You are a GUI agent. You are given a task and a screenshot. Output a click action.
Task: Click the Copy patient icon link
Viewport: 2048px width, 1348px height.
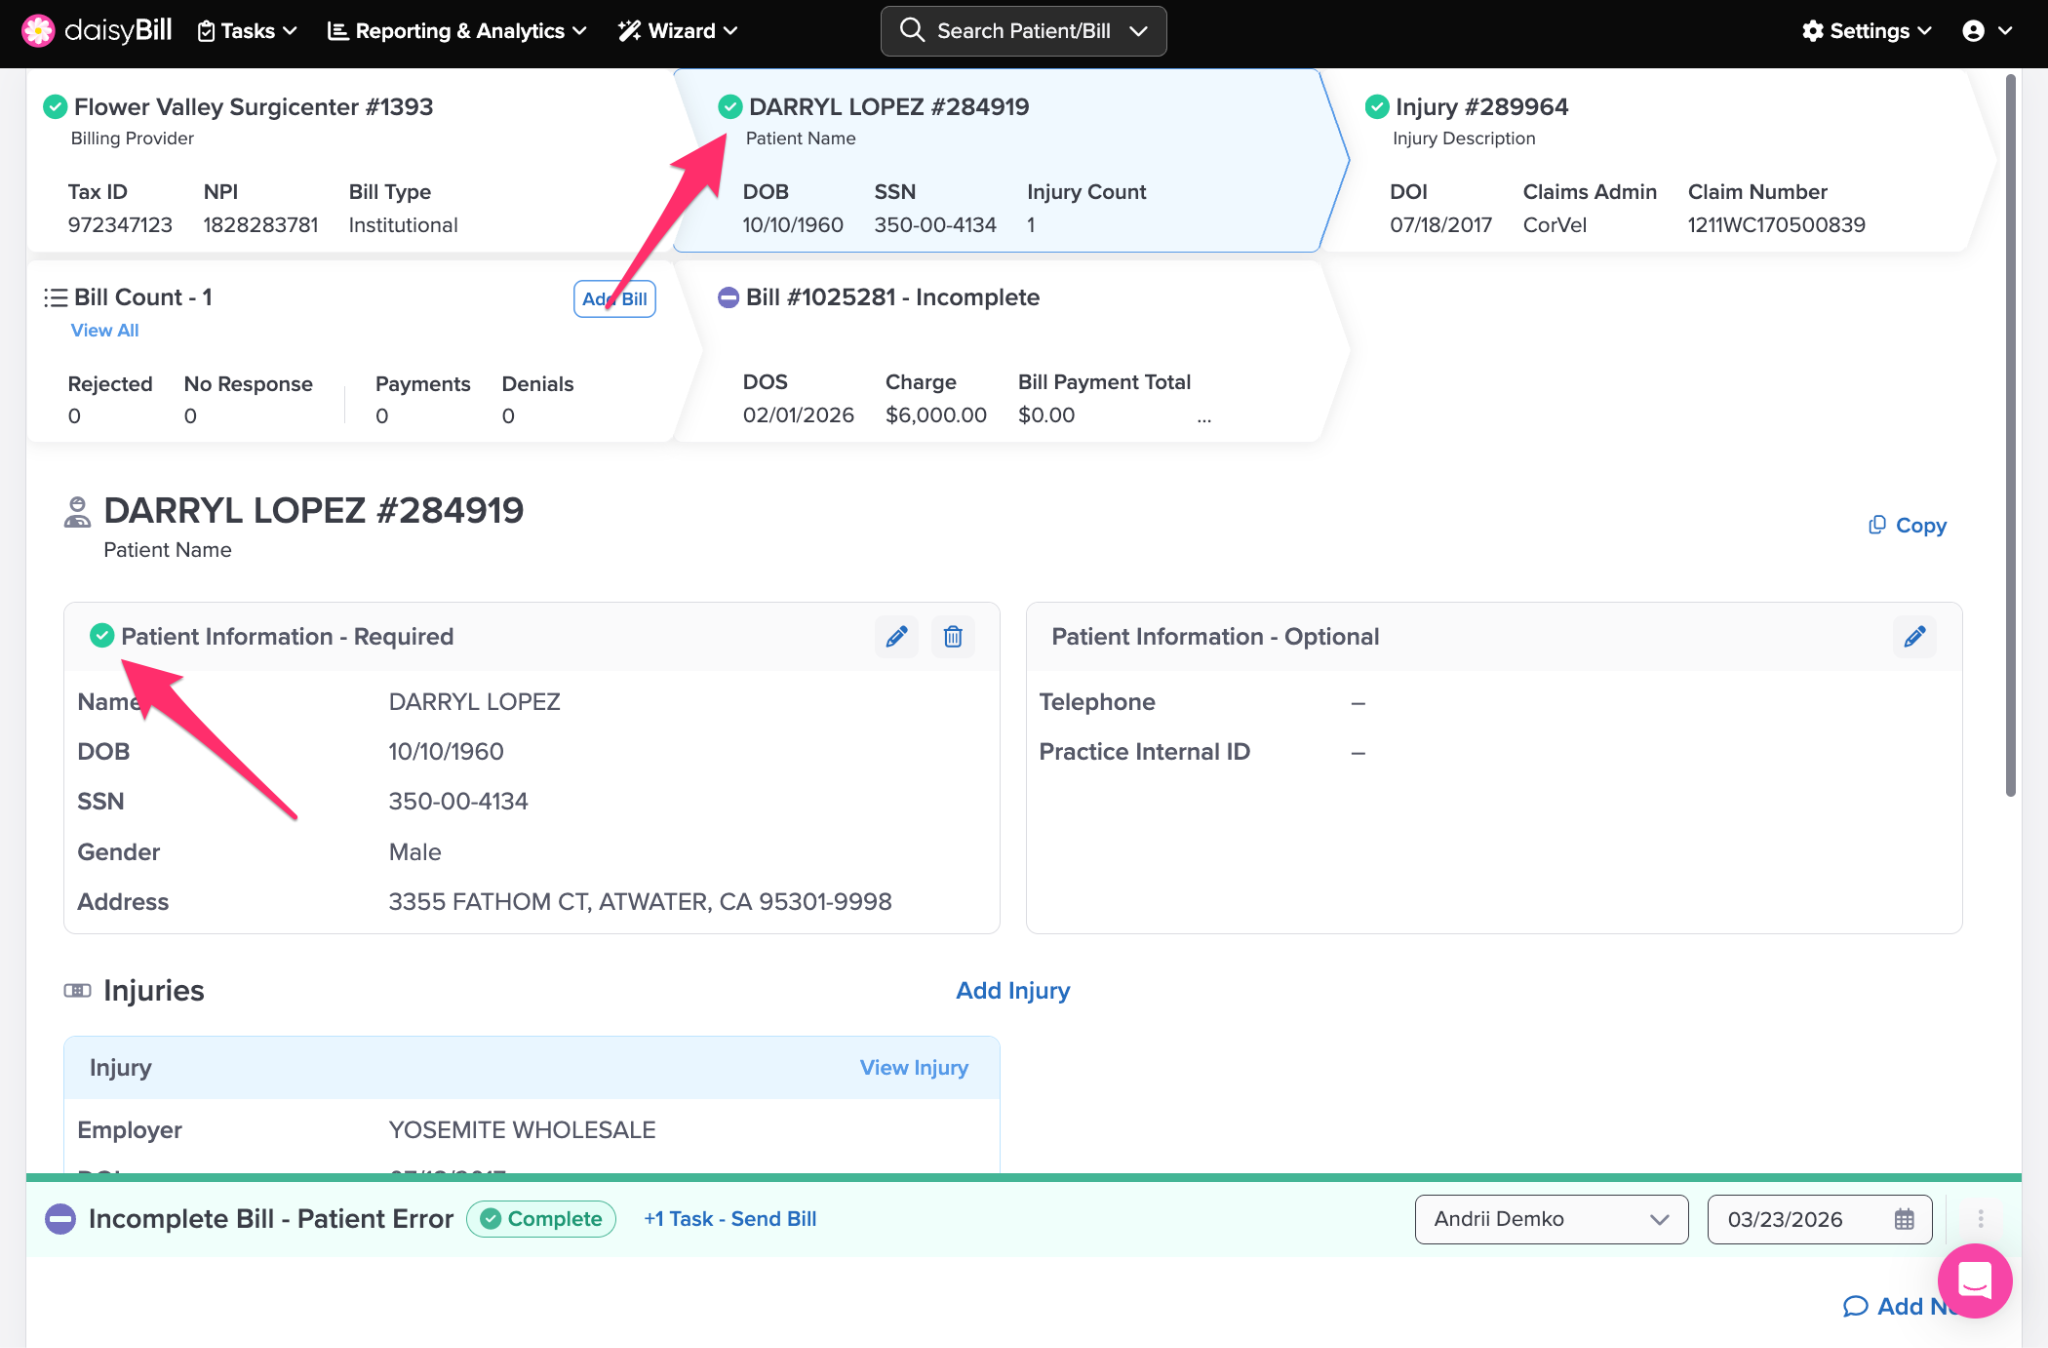(1907, 525)
